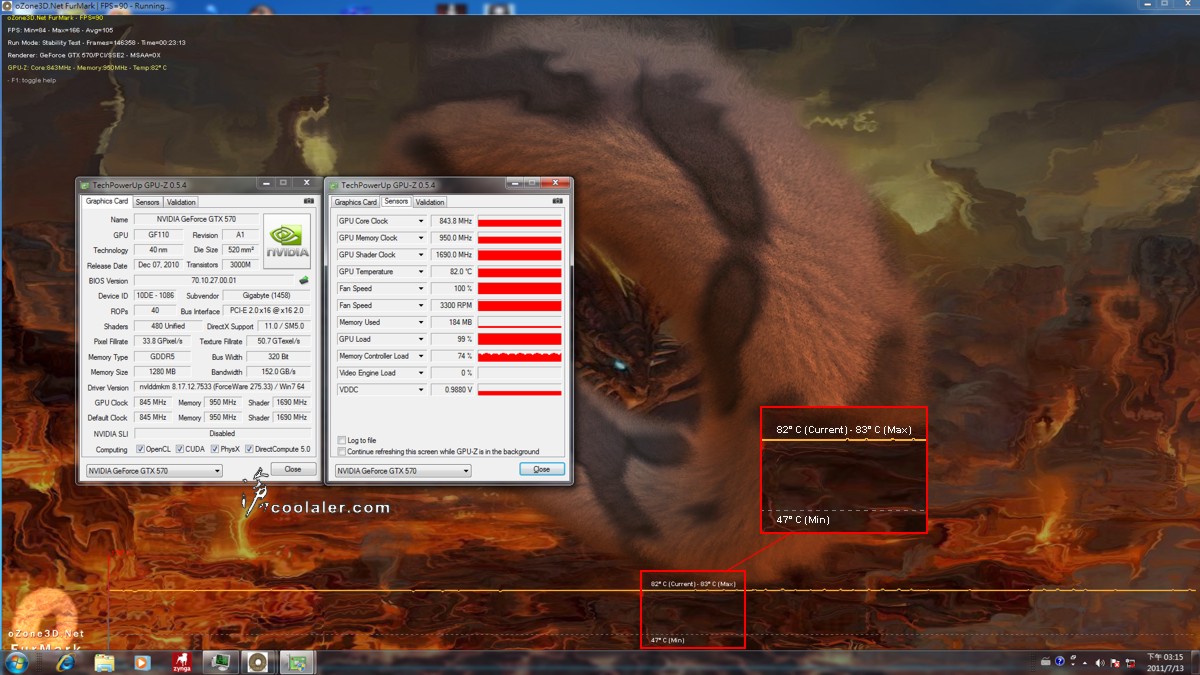Open the GPU Memory Clock sensor dropdown
This screenshot has width=1200, height=675.
[x=420, y=238]
